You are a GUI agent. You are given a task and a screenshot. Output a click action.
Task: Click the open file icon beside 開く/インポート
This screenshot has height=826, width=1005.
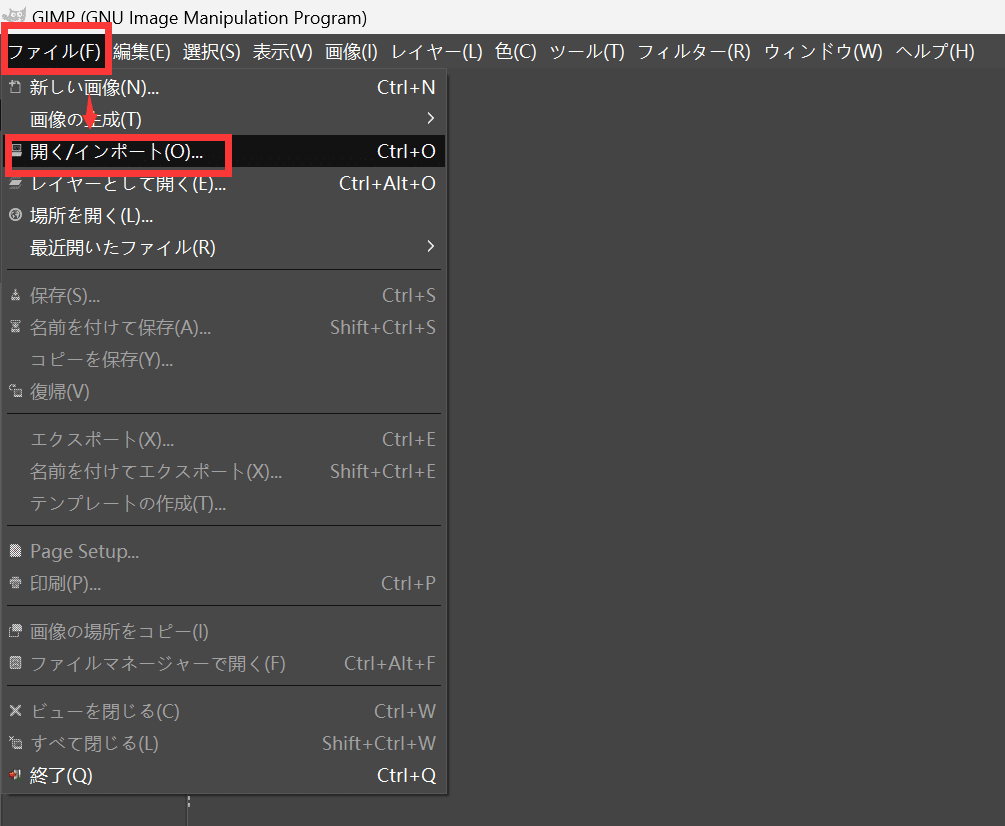point(16,151)
